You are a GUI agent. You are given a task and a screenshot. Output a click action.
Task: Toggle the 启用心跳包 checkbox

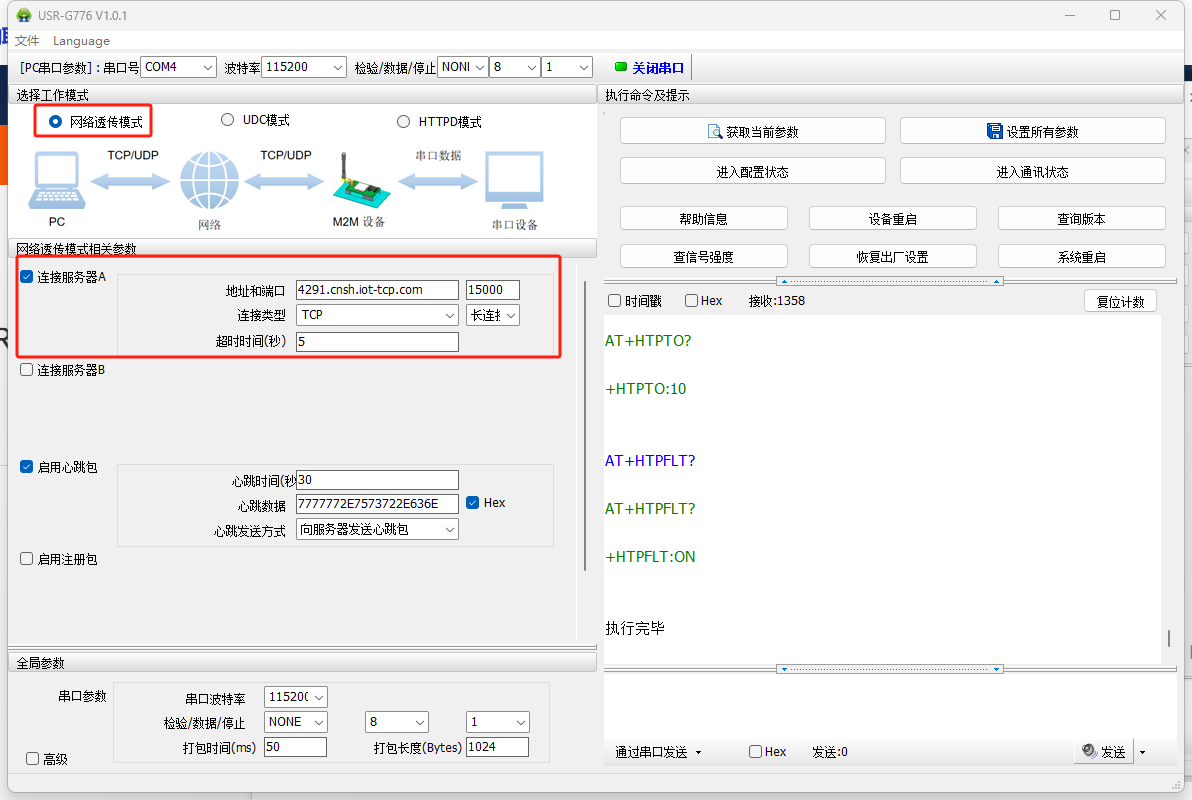(27, 467)
